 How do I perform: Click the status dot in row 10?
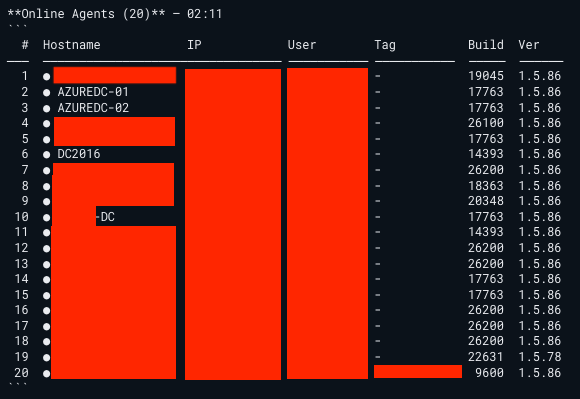point(46,217)
